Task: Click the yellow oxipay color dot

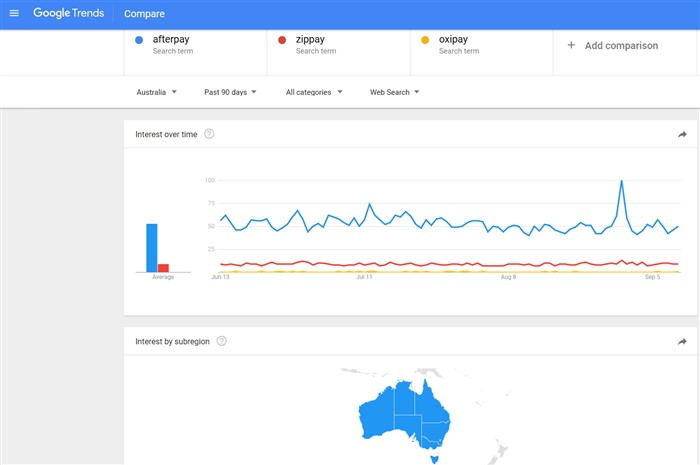Action: click(x=425, y=40)
